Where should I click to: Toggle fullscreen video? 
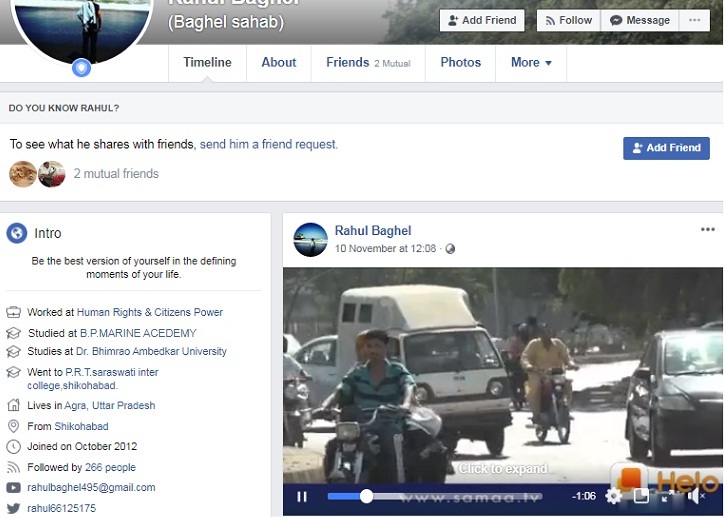click(x=667, y=497)
